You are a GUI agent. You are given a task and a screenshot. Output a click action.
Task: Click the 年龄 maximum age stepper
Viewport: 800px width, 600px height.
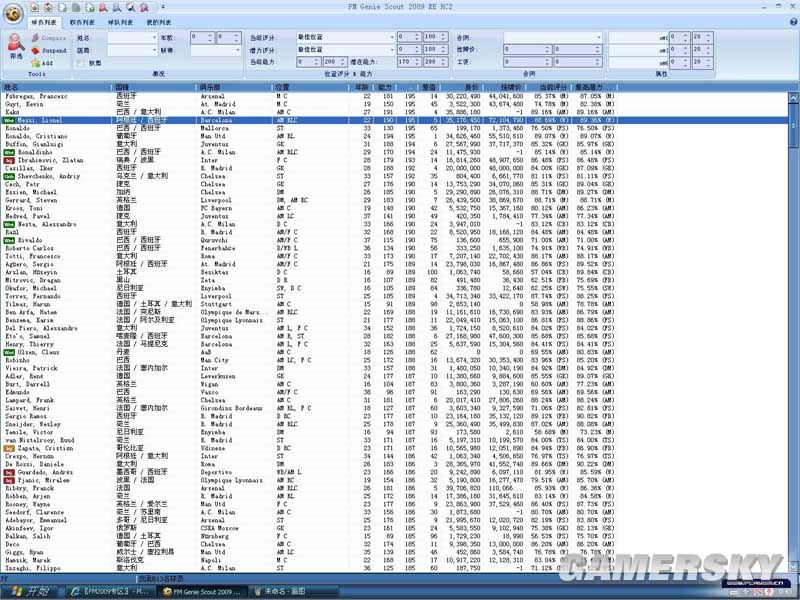pyautogui.click(x=229, y=38)
